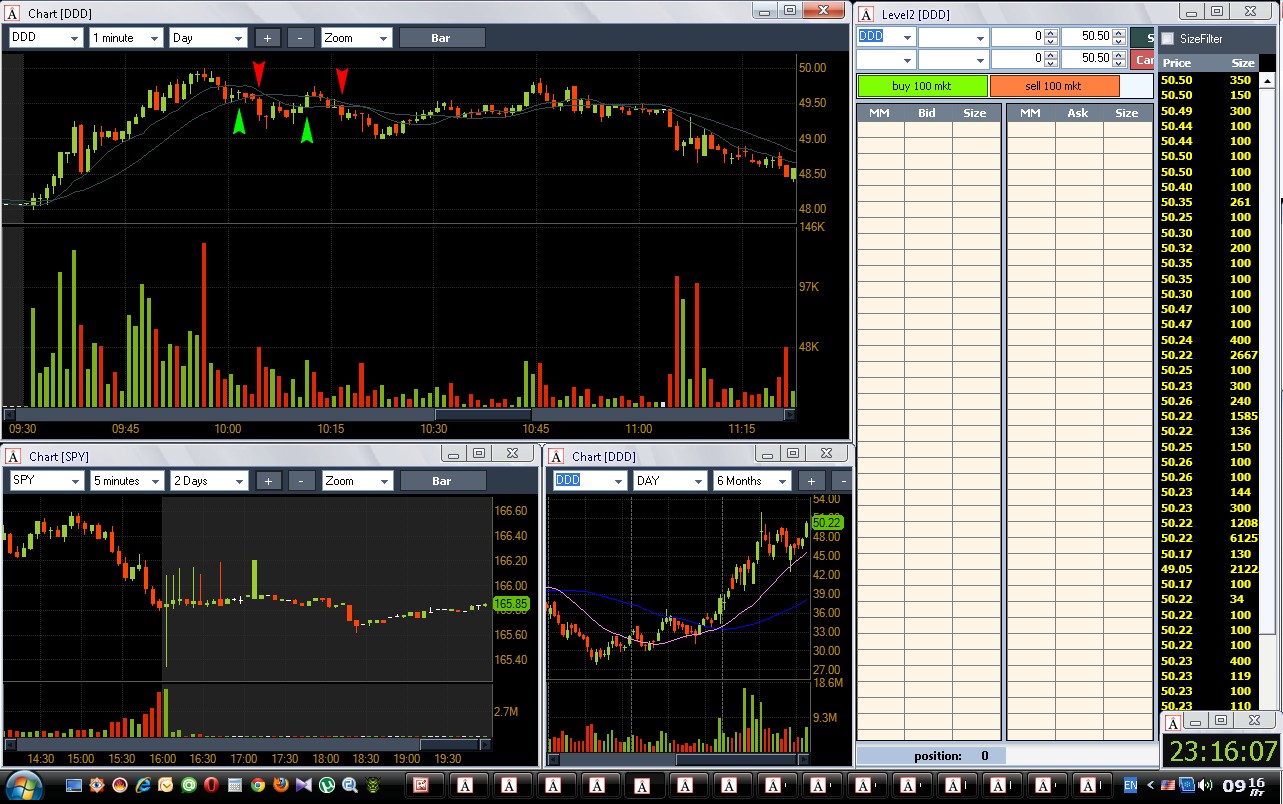Viewport: 1283px width, 804px height.
Task: Open the calculator icon in the taskbar
Action: 234,785
